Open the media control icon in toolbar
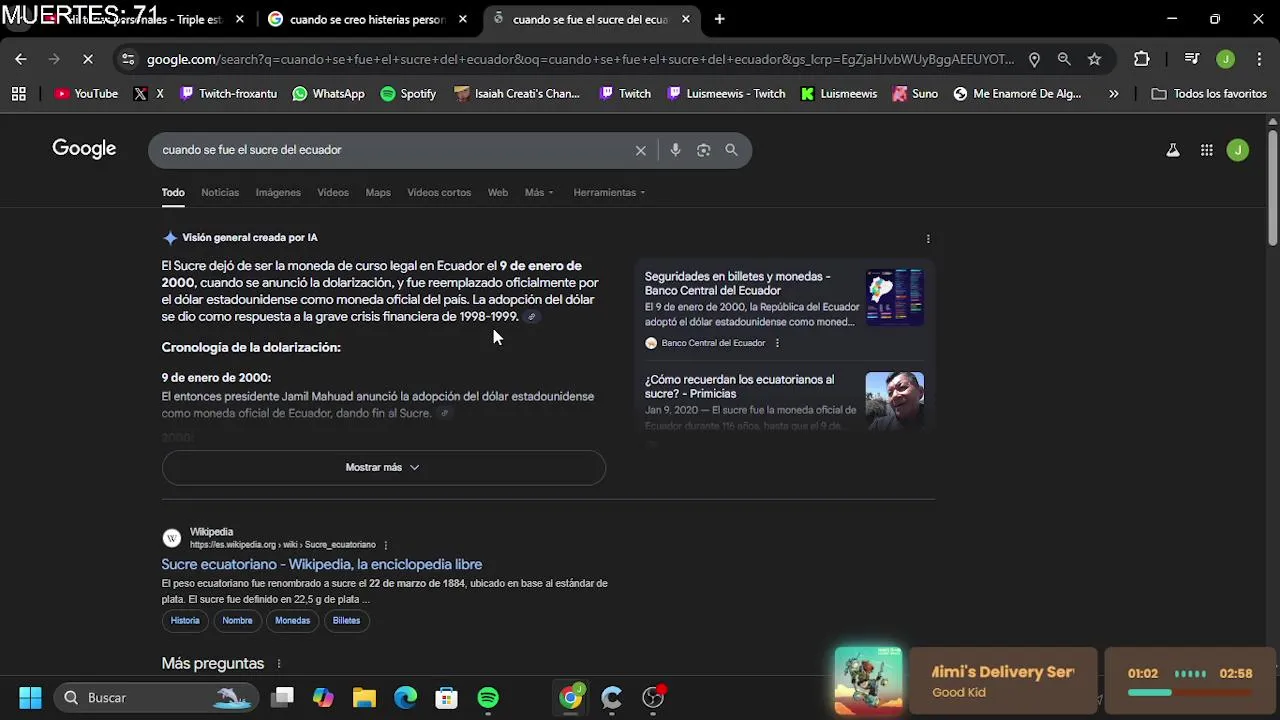The height and width of the screenshot is (720, 1280). point(1192,59)
